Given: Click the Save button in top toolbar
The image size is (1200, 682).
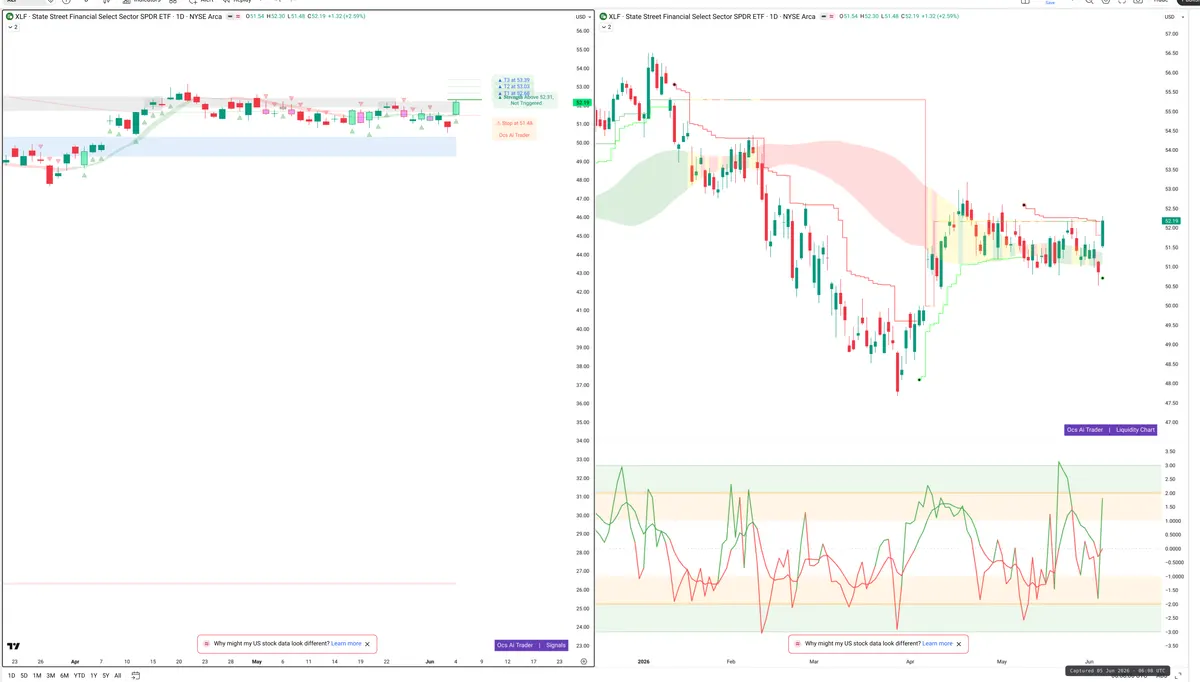Looking at the screenshot, I should click(1050, 3).
